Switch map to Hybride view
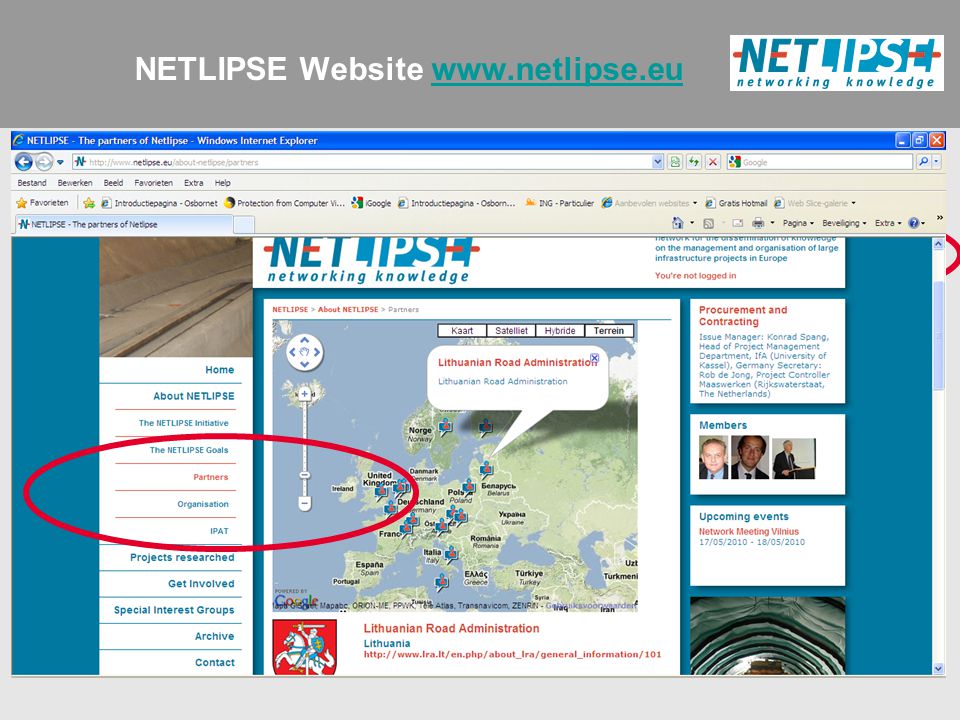 [560, 331]
